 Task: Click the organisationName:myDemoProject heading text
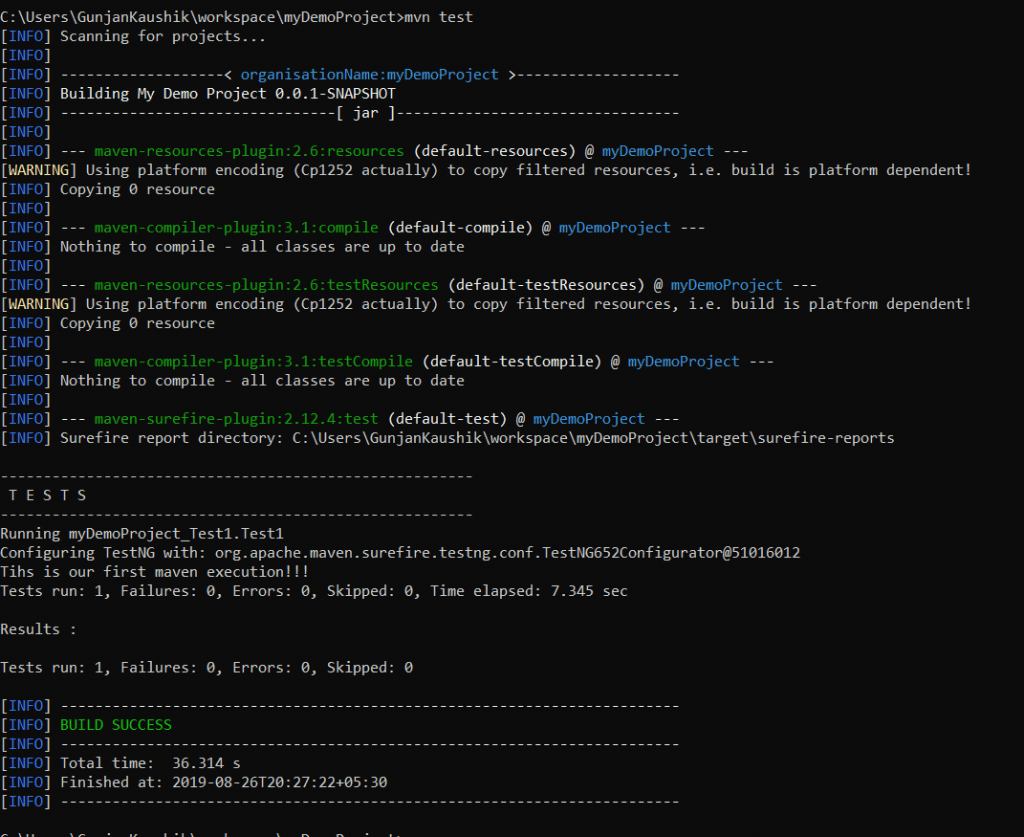369,74
